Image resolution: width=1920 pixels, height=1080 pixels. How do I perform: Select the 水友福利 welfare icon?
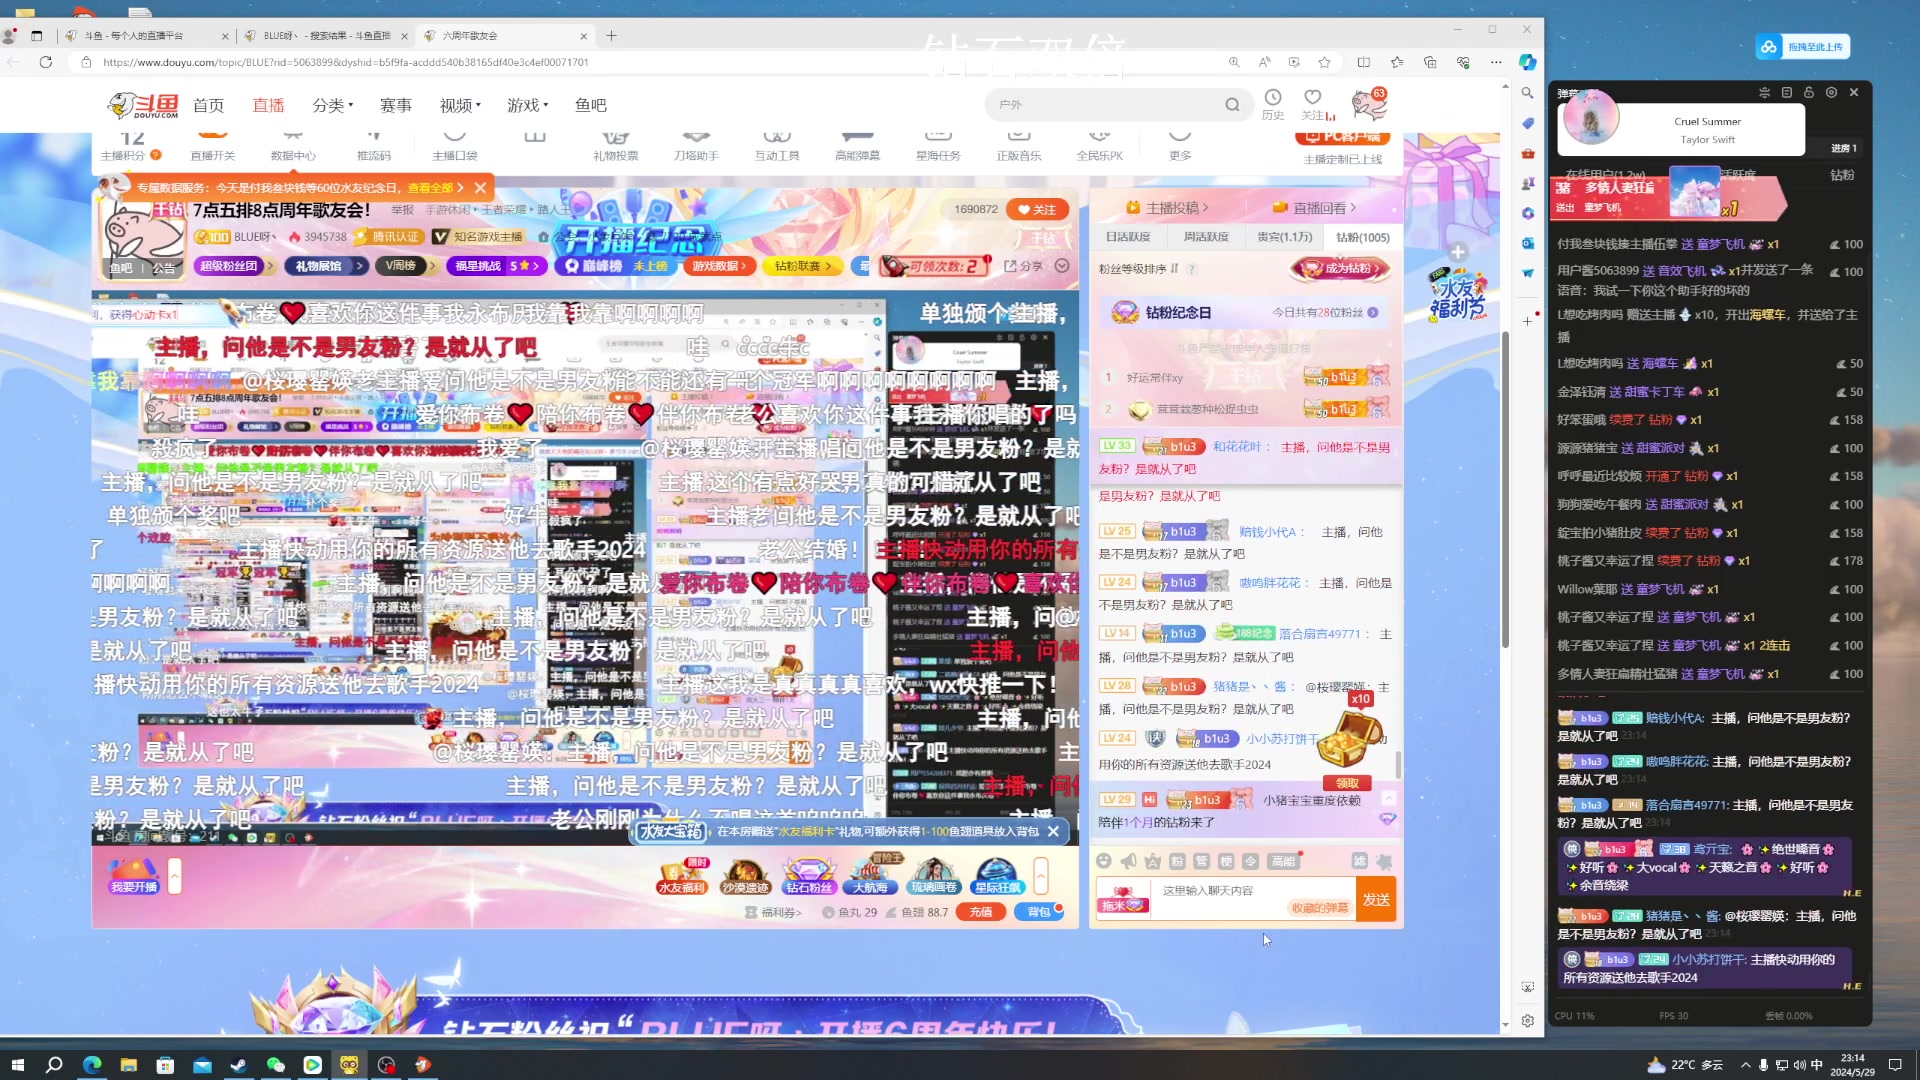click(x=683, y=877)
